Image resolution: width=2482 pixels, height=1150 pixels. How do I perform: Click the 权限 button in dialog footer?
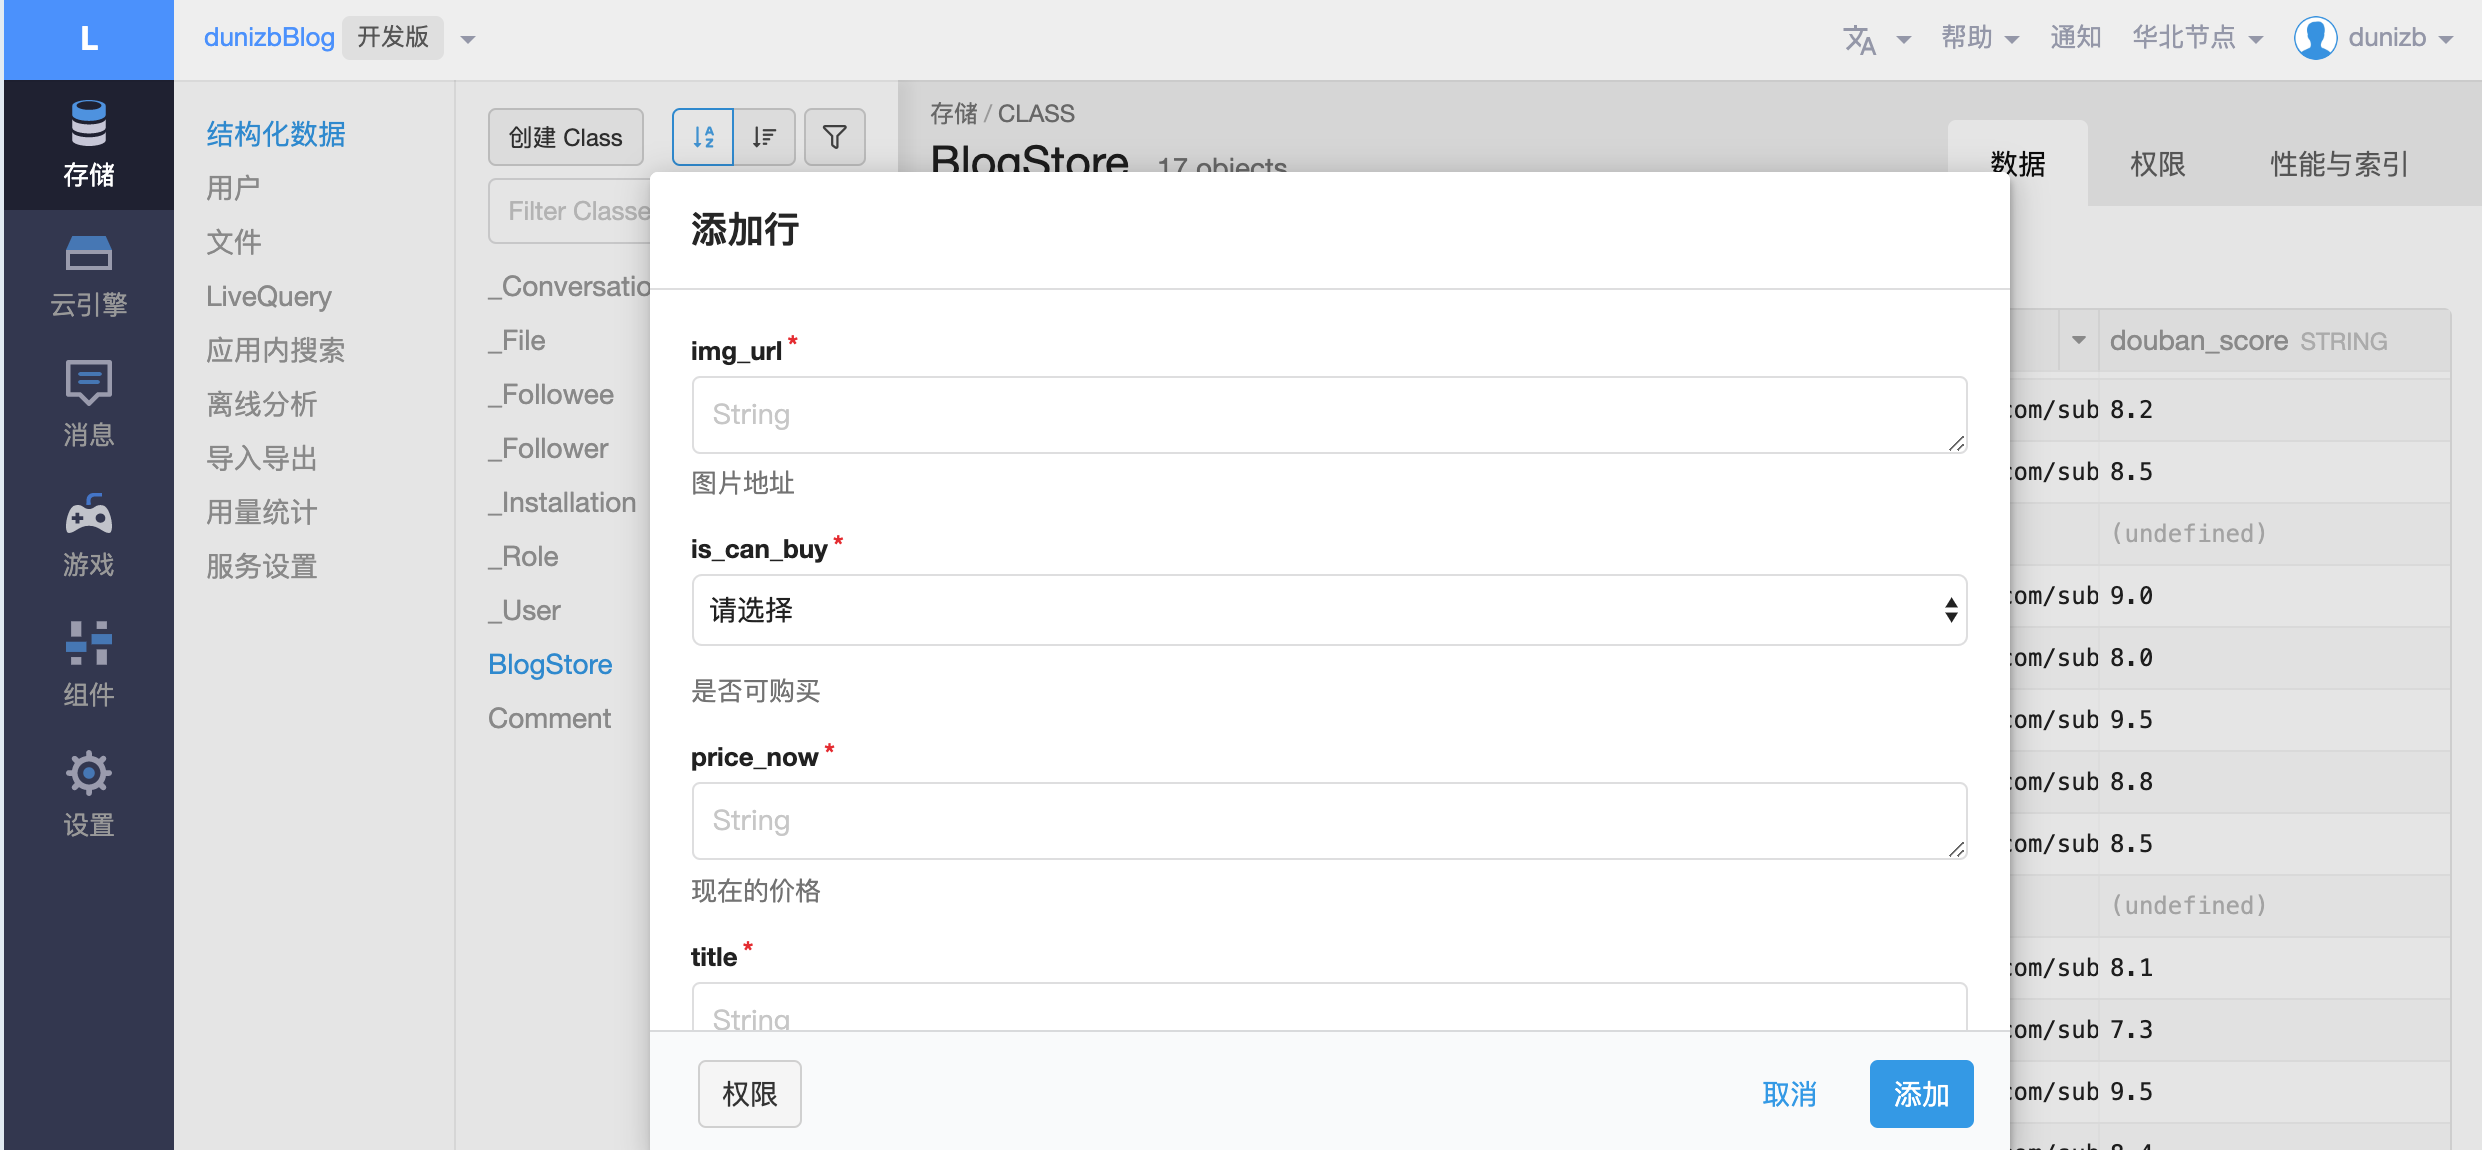coord(749,1094)
